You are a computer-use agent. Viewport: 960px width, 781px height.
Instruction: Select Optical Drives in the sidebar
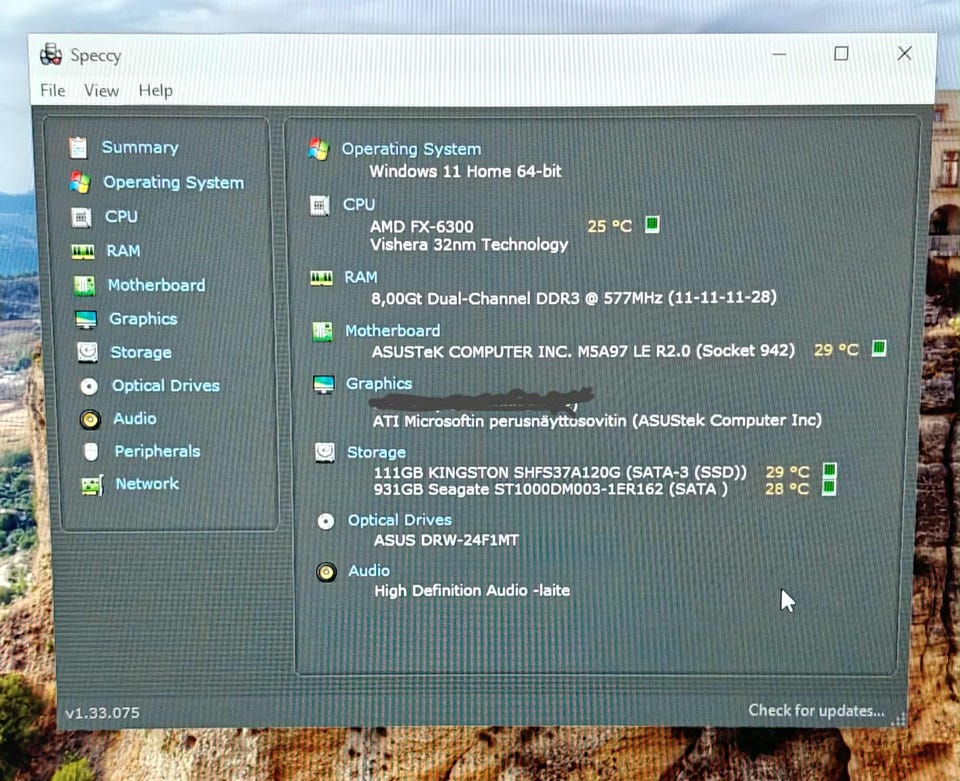pyautogui.click(x=166, y=386)
